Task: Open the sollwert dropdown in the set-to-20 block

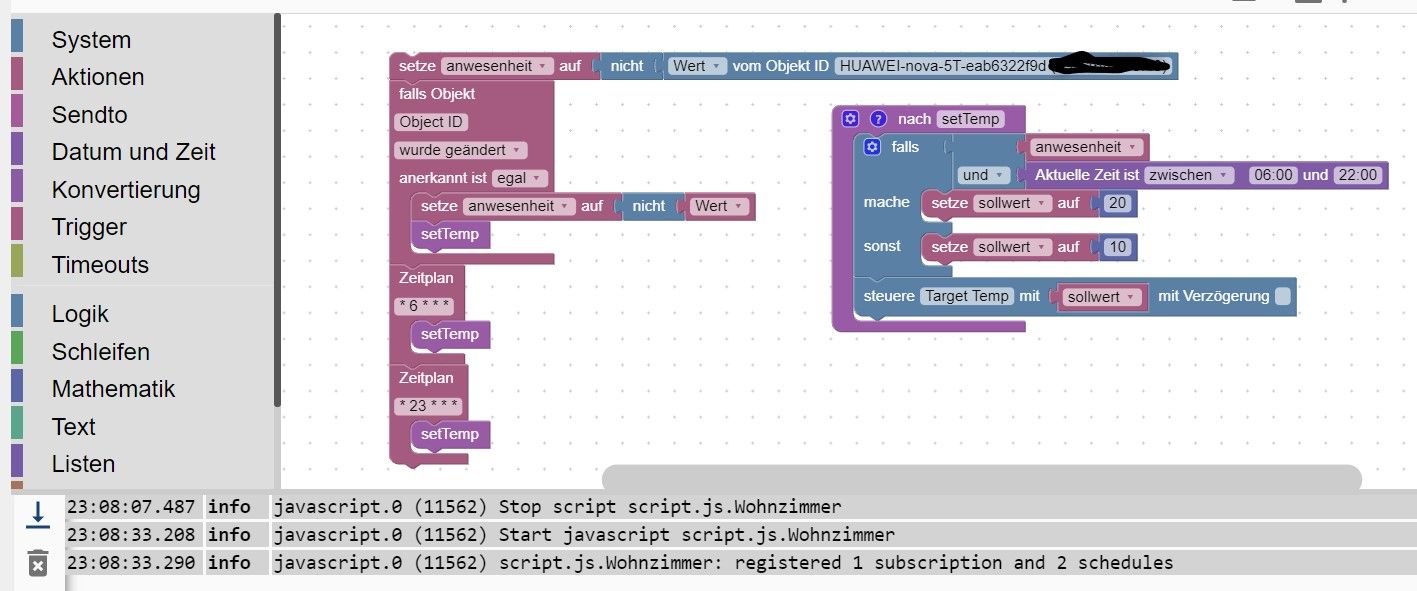Action: [1014, 203]
